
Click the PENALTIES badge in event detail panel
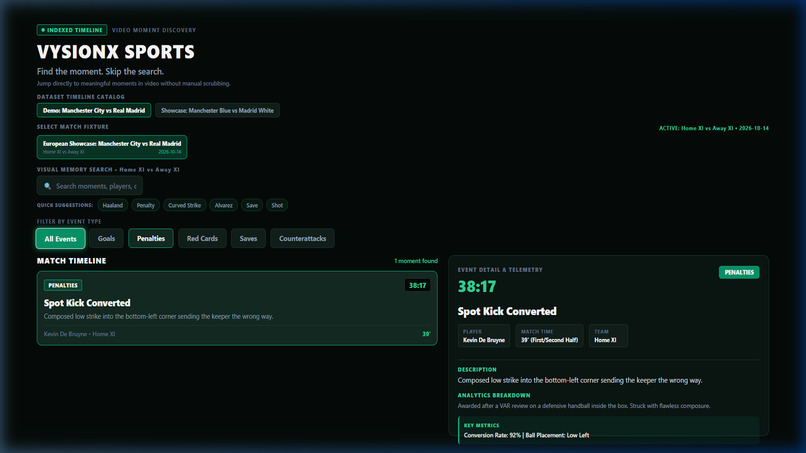click(739, 273)
